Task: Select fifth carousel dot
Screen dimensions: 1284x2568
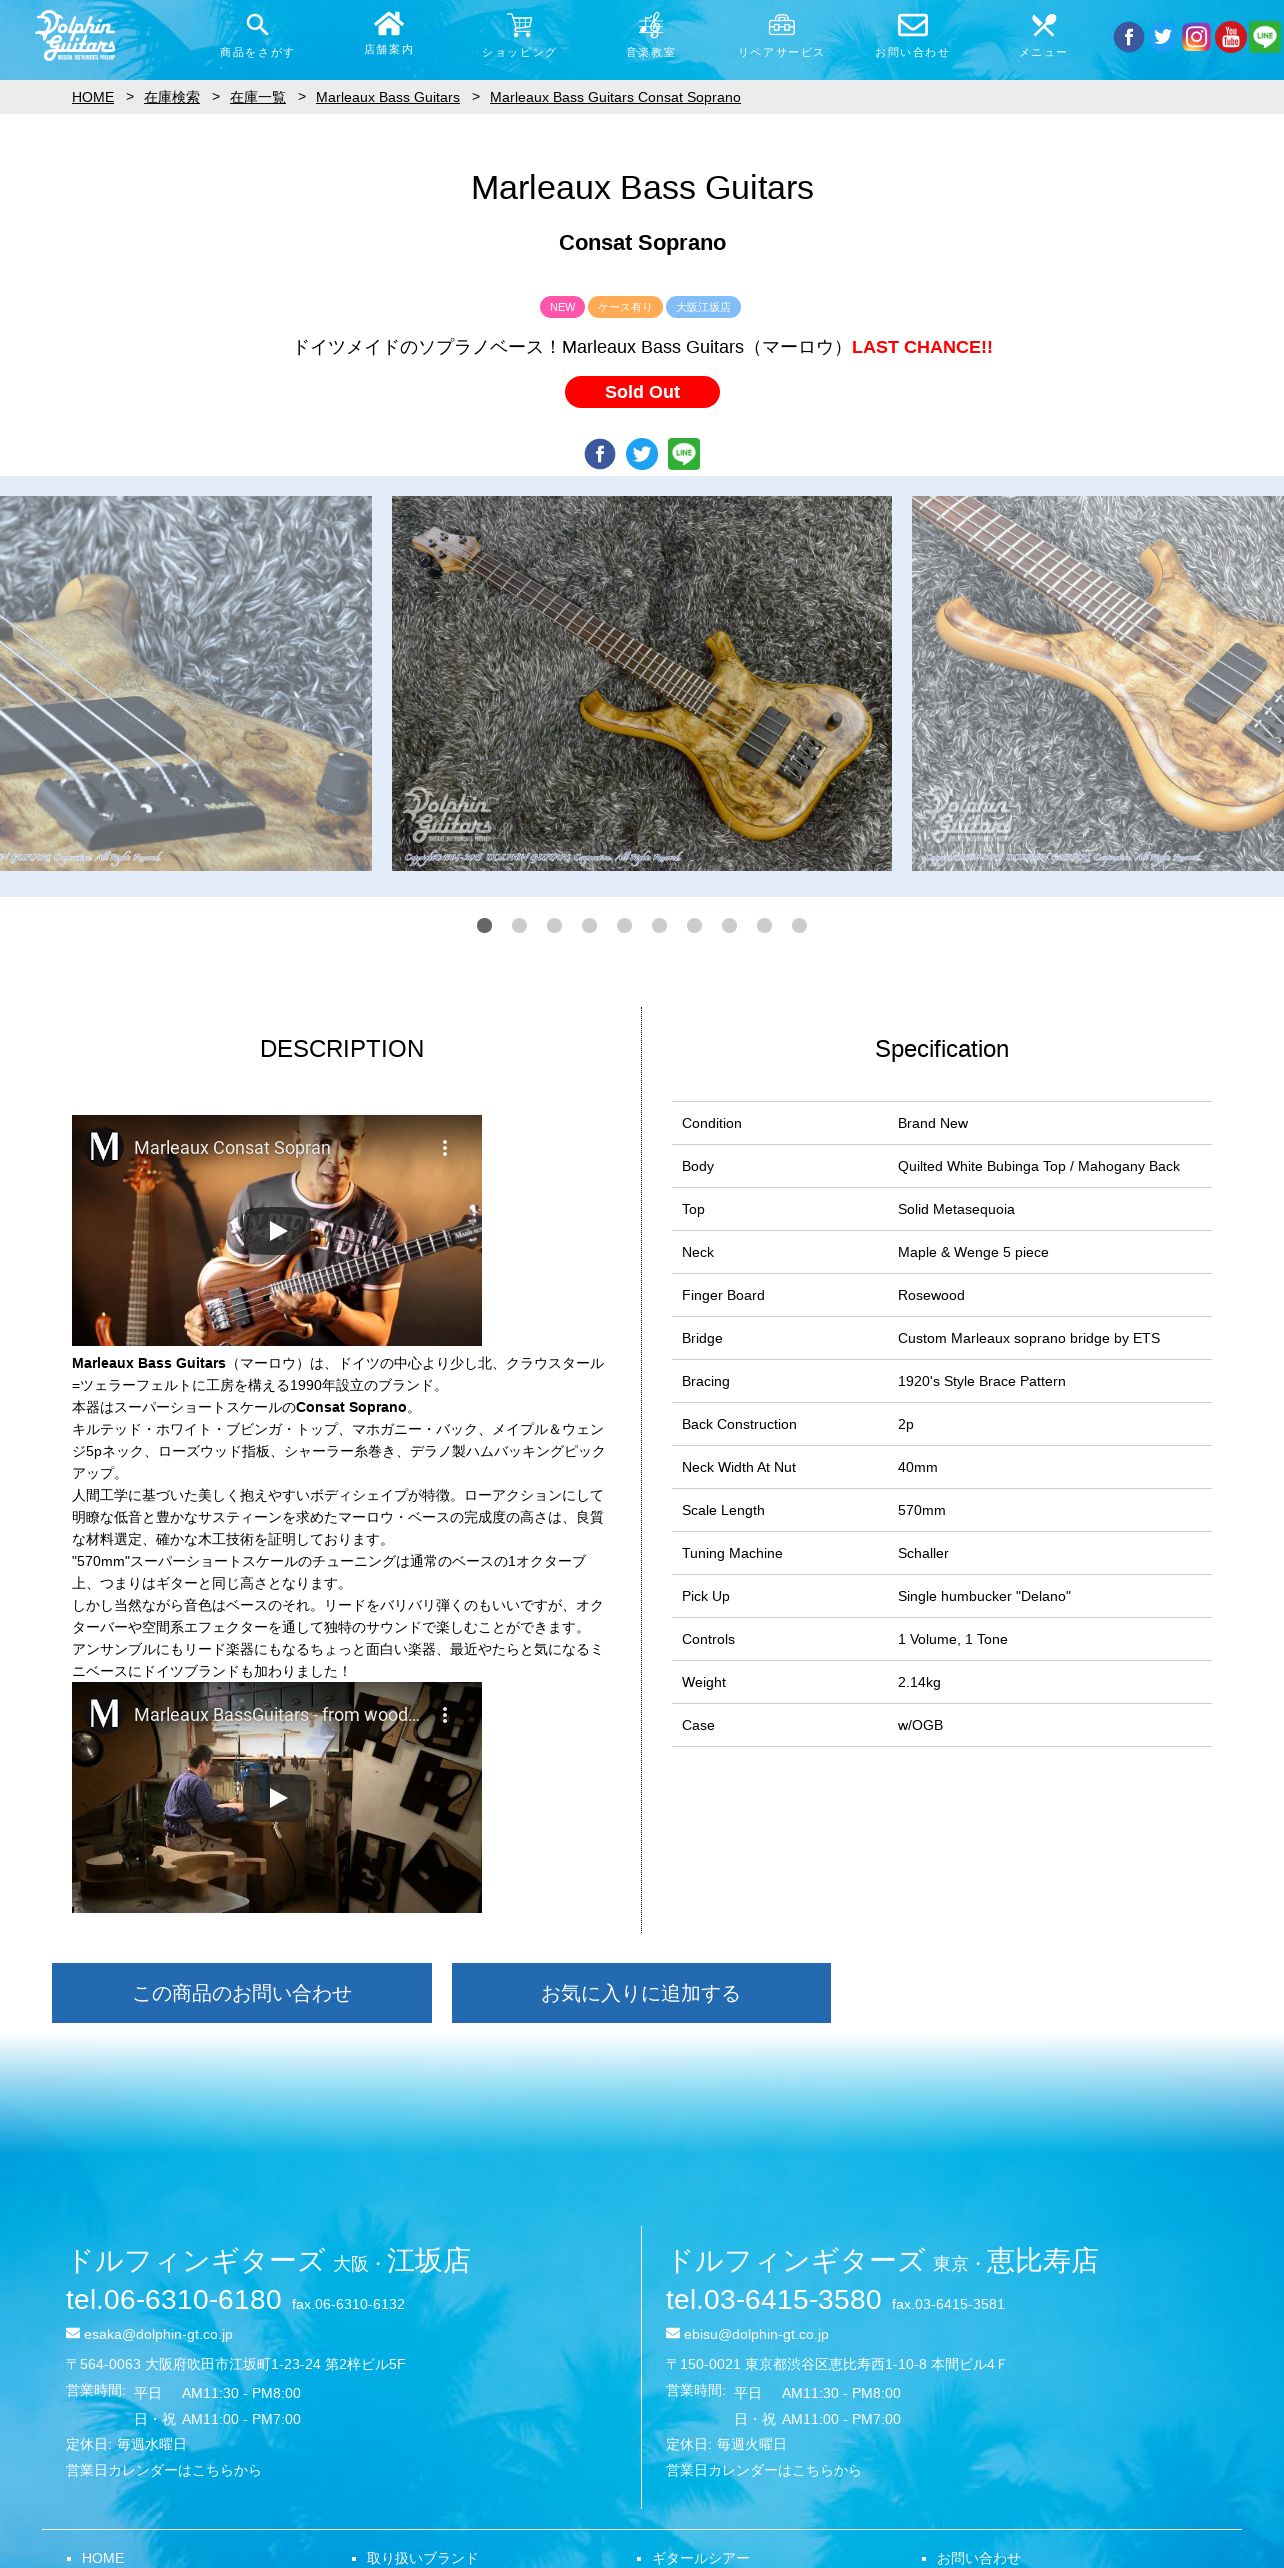Action: point(624,925)
